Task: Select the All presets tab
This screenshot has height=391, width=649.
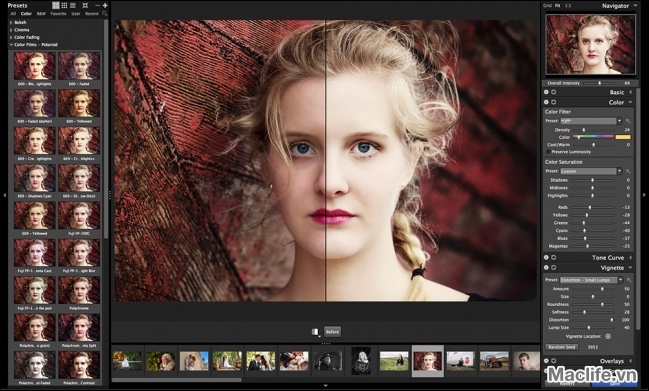Action: [13, 14]
